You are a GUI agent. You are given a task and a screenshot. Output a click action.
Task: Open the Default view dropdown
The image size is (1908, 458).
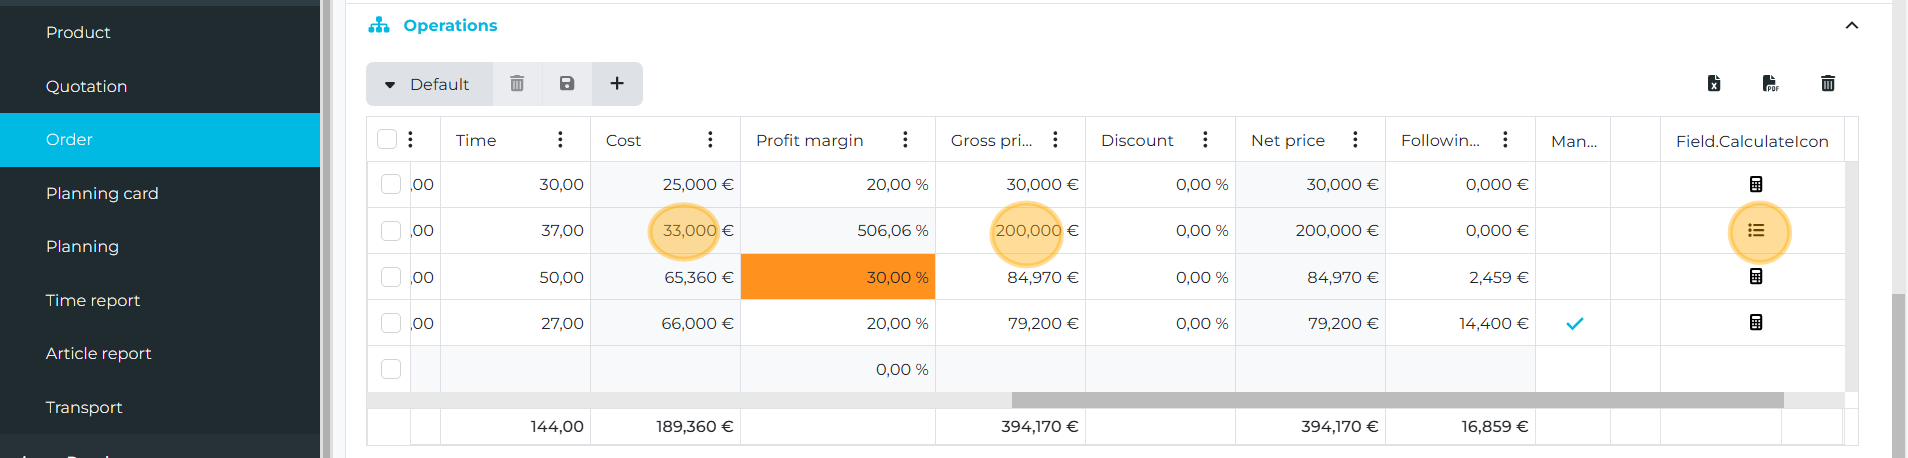click(x=428, y=84)
